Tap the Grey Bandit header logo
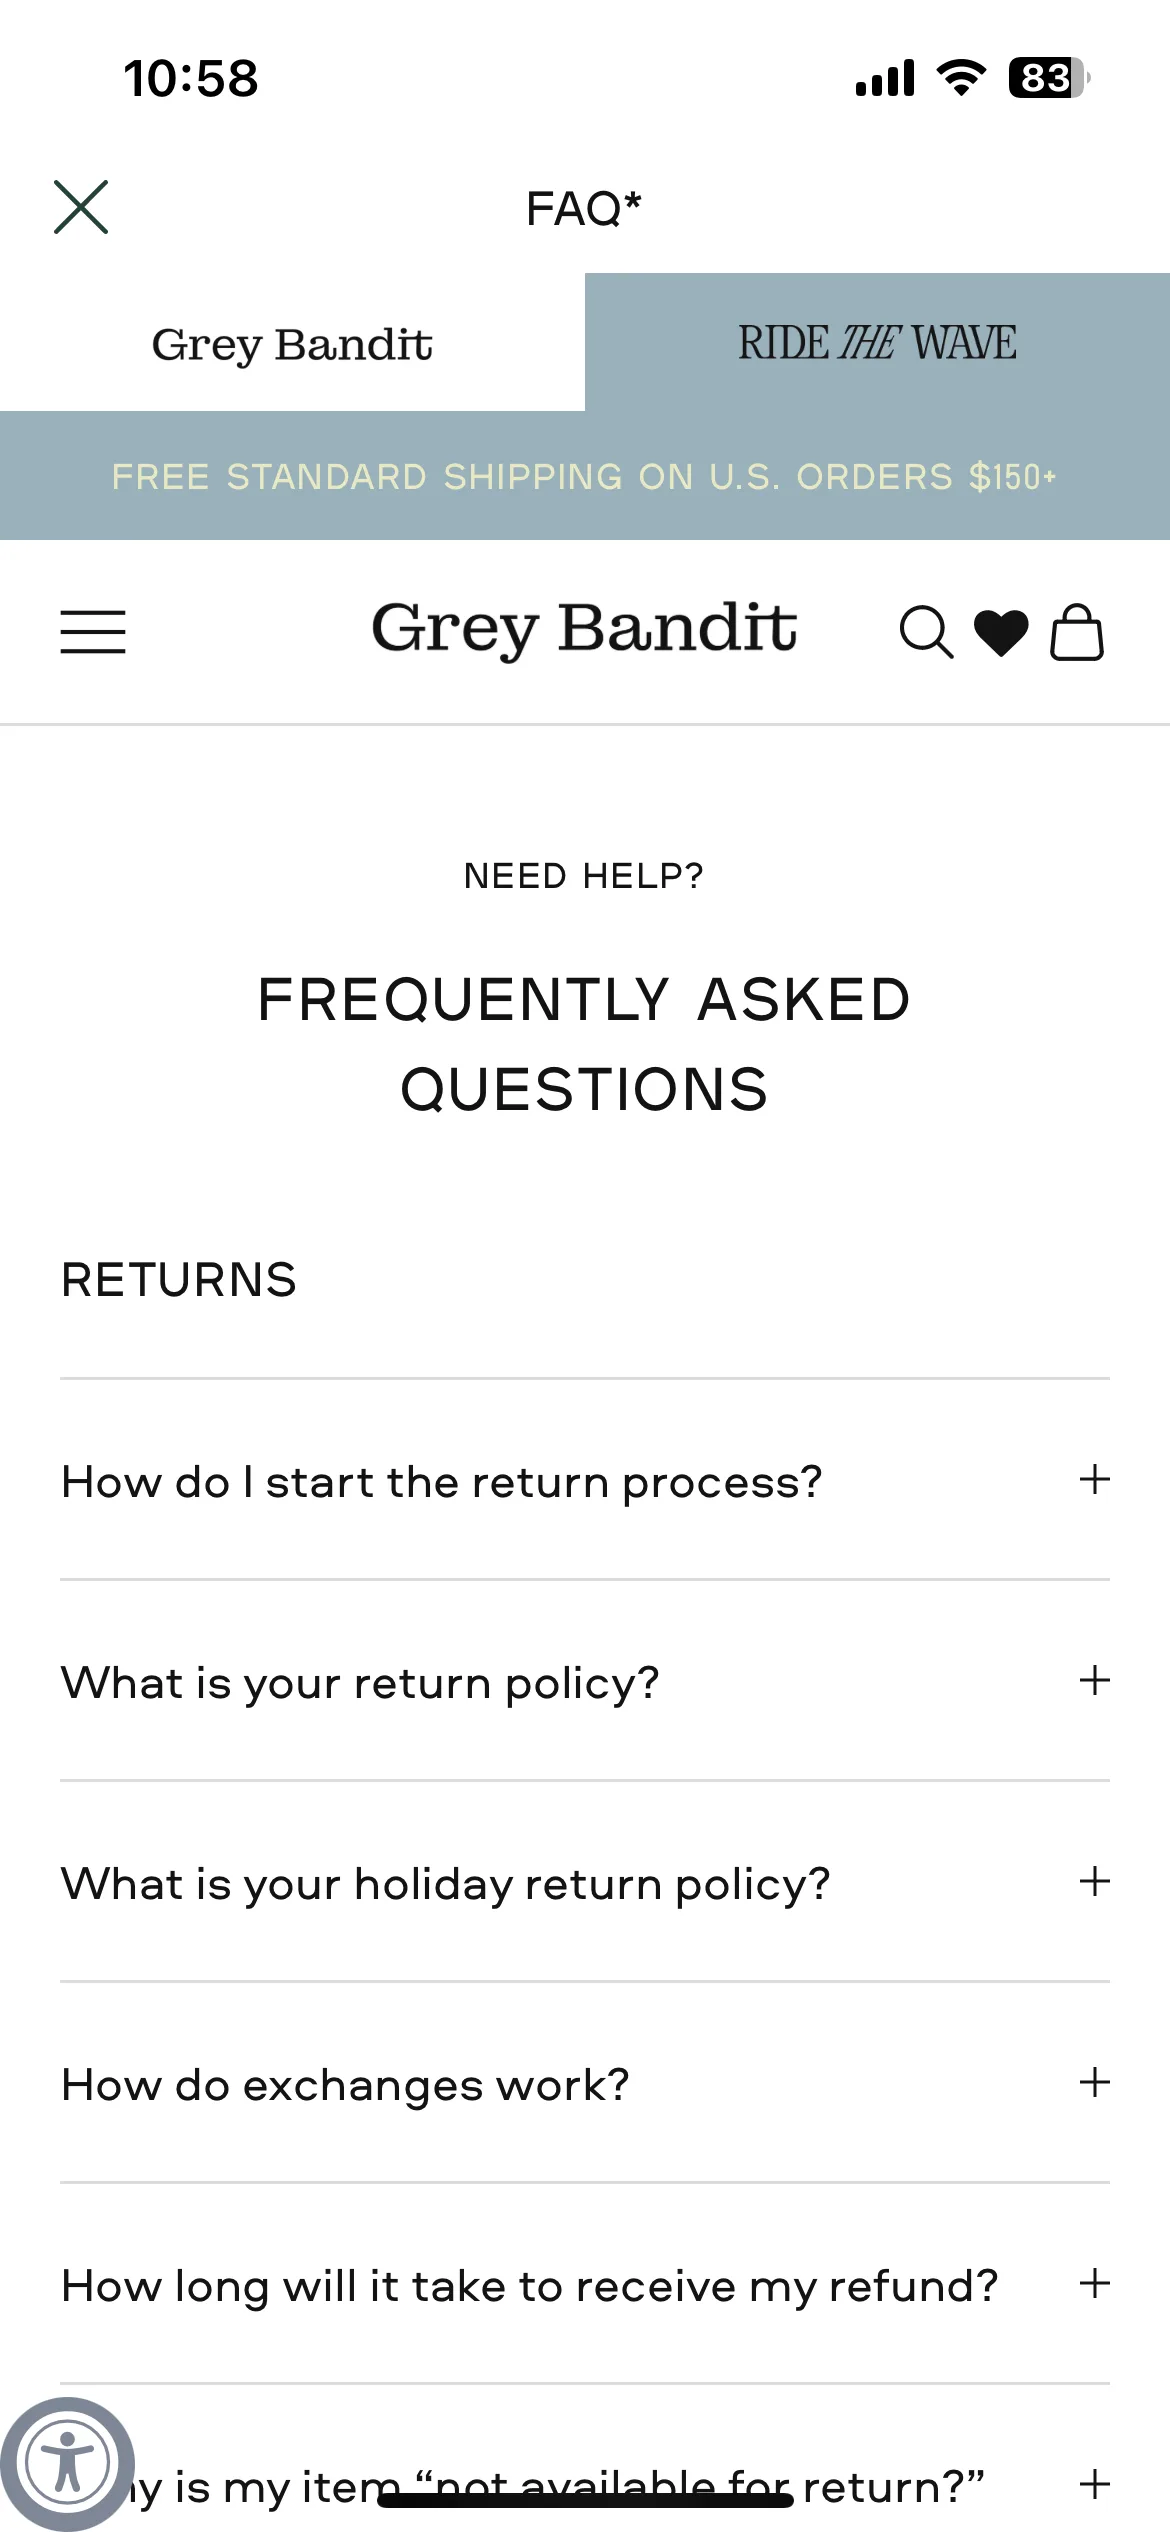This screenshot has height=2532, width=1170. coord(584,630)
